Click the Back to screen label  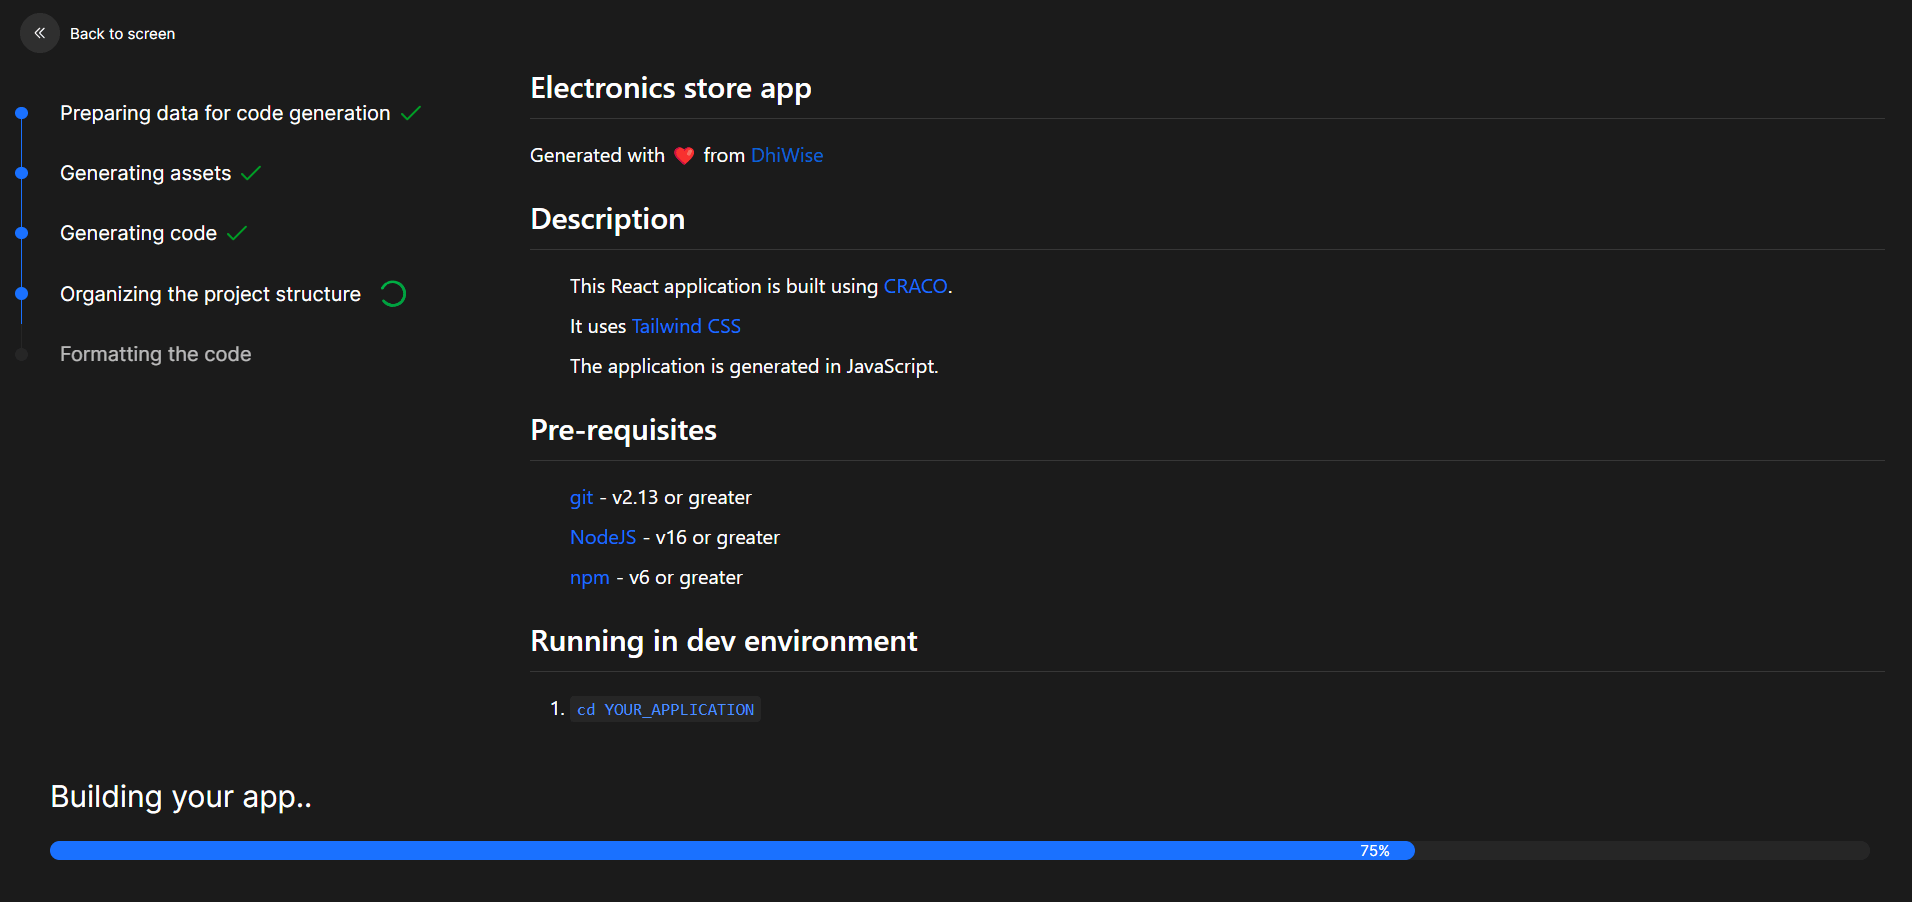122,34
